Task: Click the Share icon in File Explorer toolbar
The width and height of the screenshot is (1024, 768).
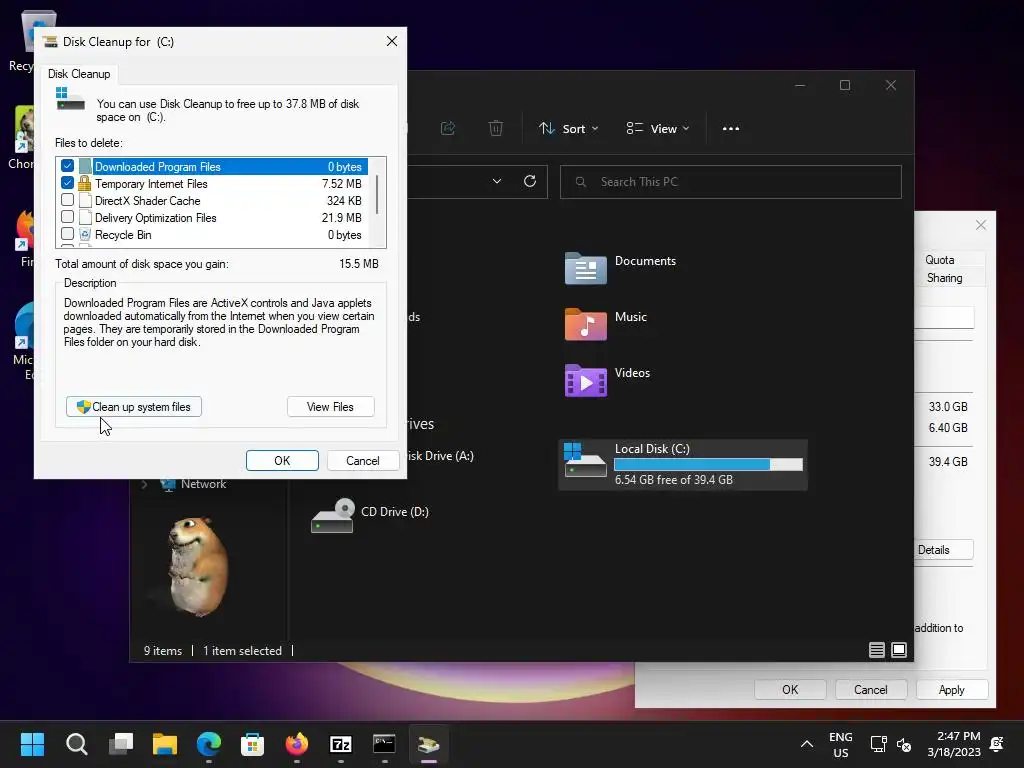Action: point(448,129)
